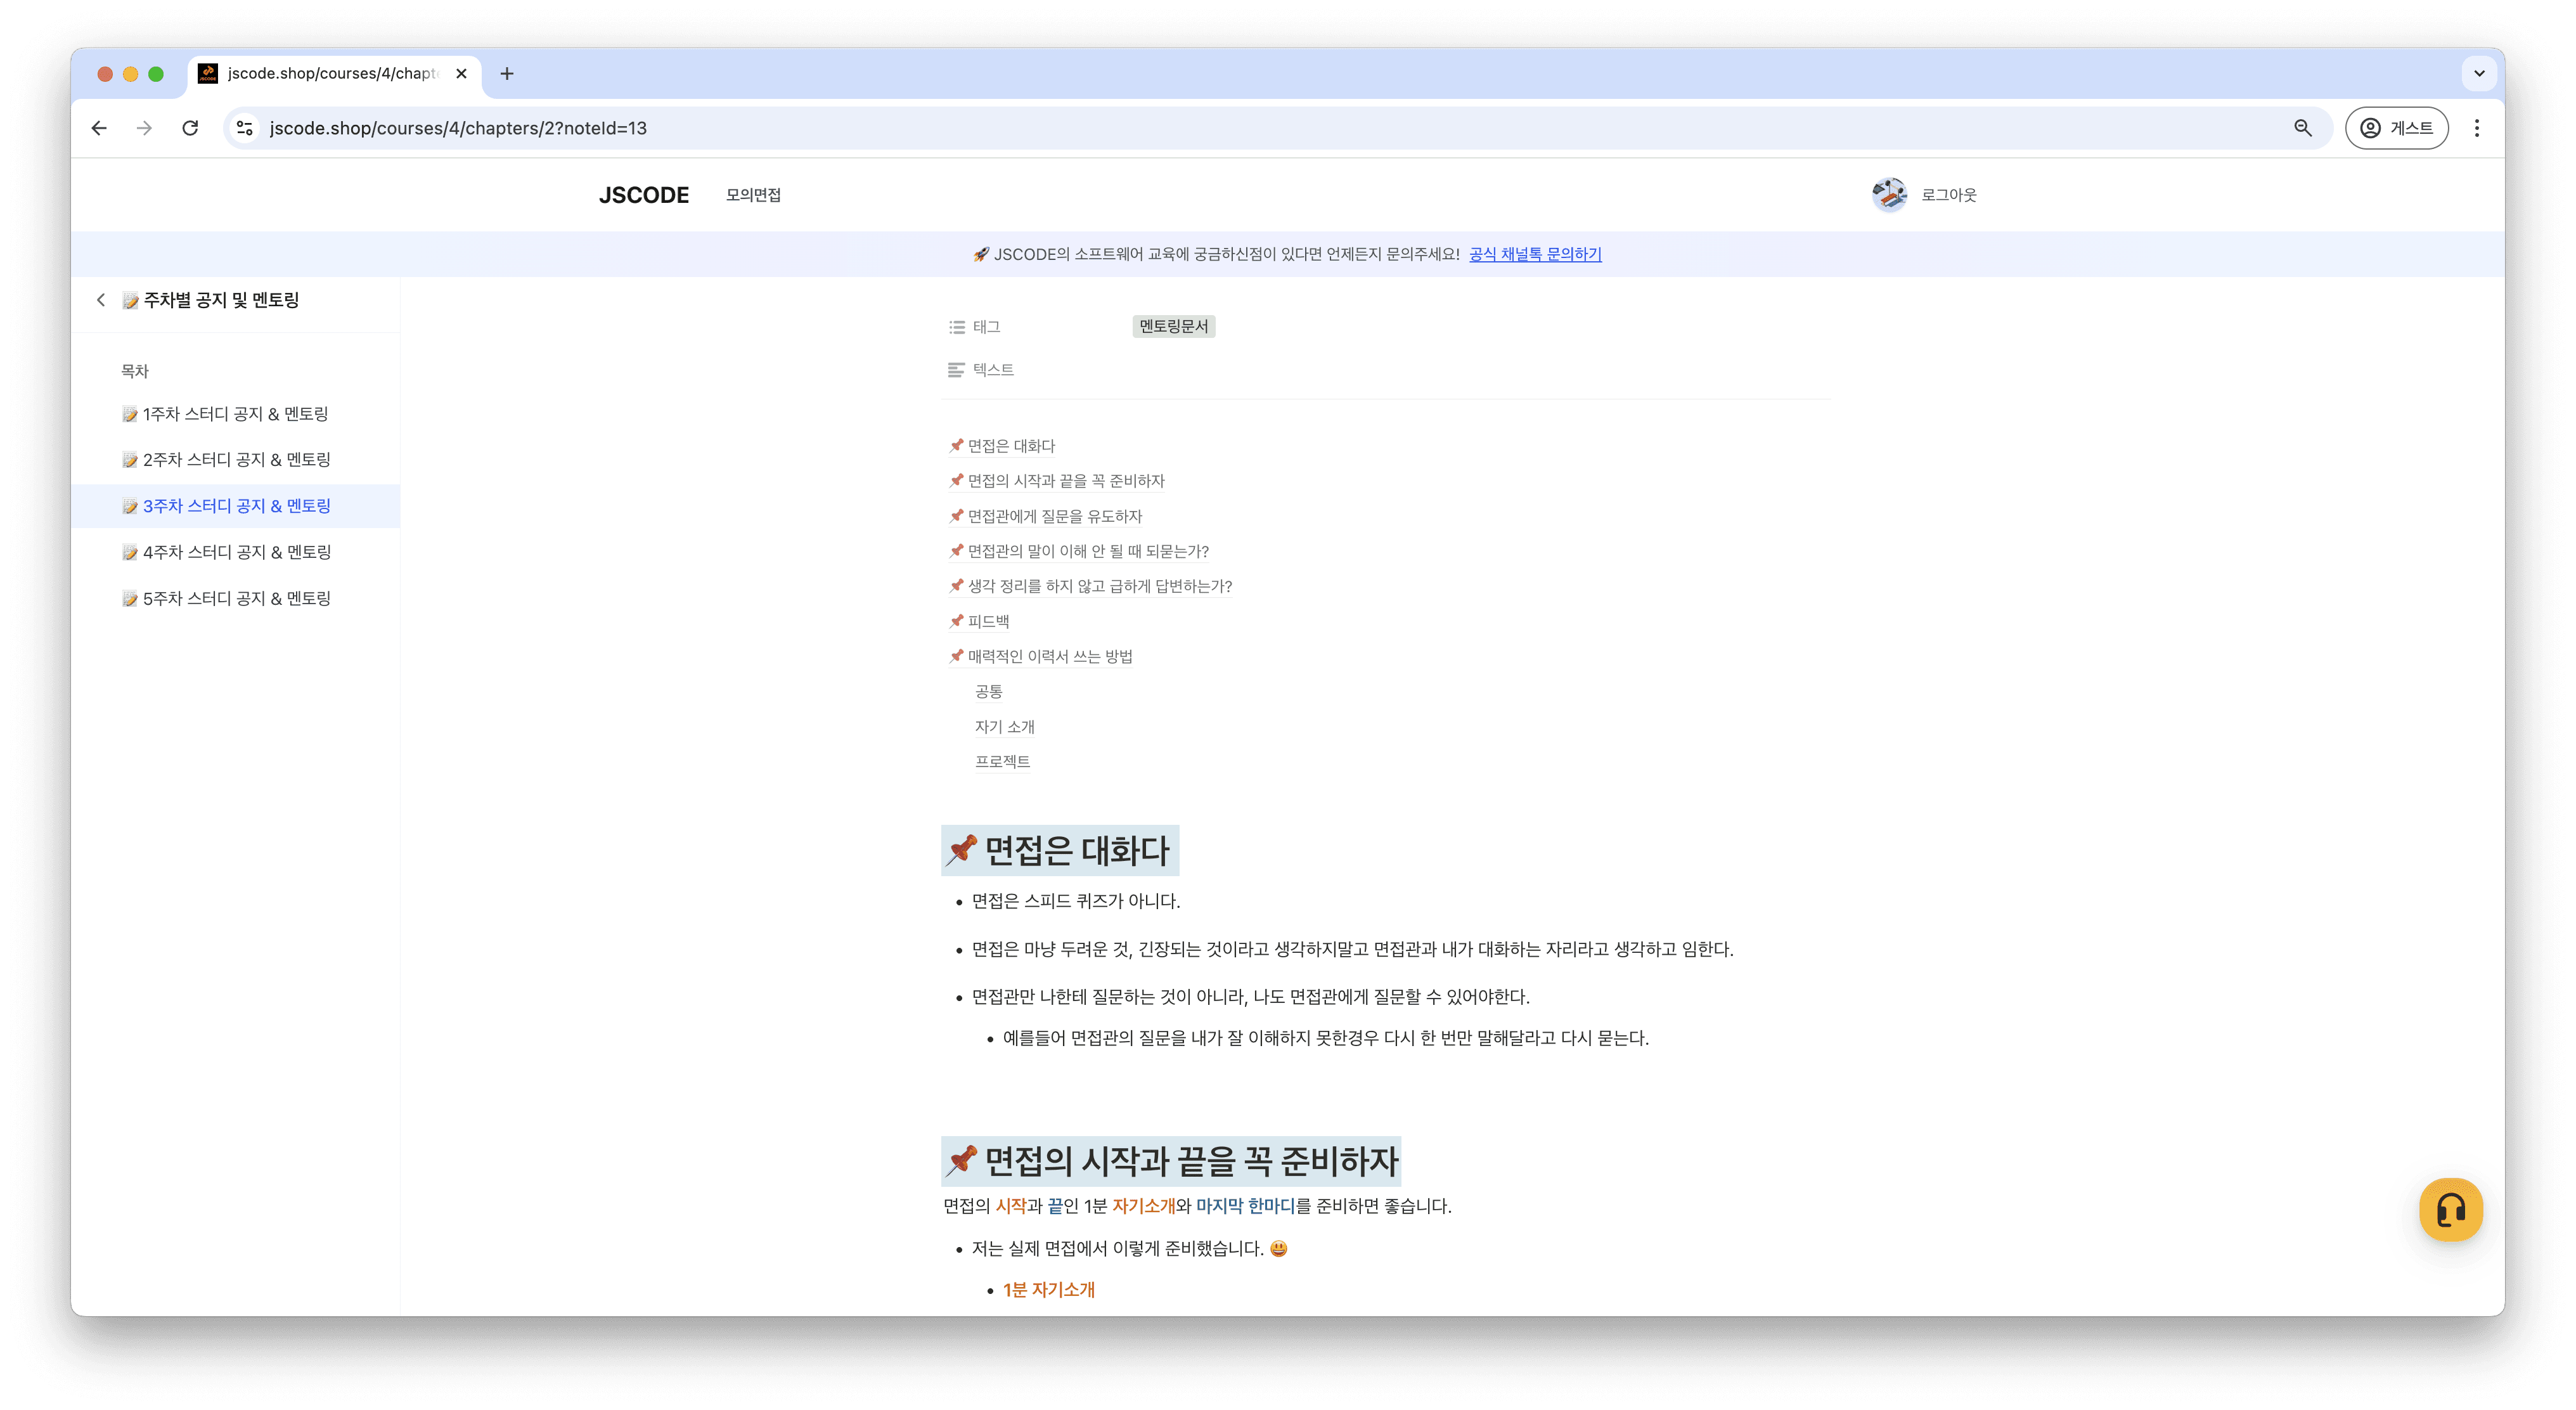Click the zoom magnifier icon in address bar
Viewport: 2576px width, 1410px height.
(x=2302, y=128)
